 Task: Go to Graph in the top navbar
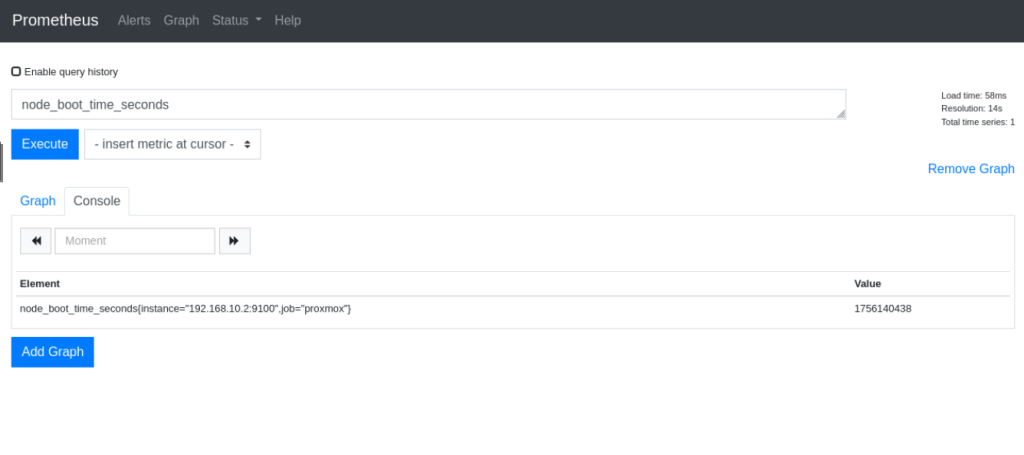pyautogui.click(x=182, y=20)
